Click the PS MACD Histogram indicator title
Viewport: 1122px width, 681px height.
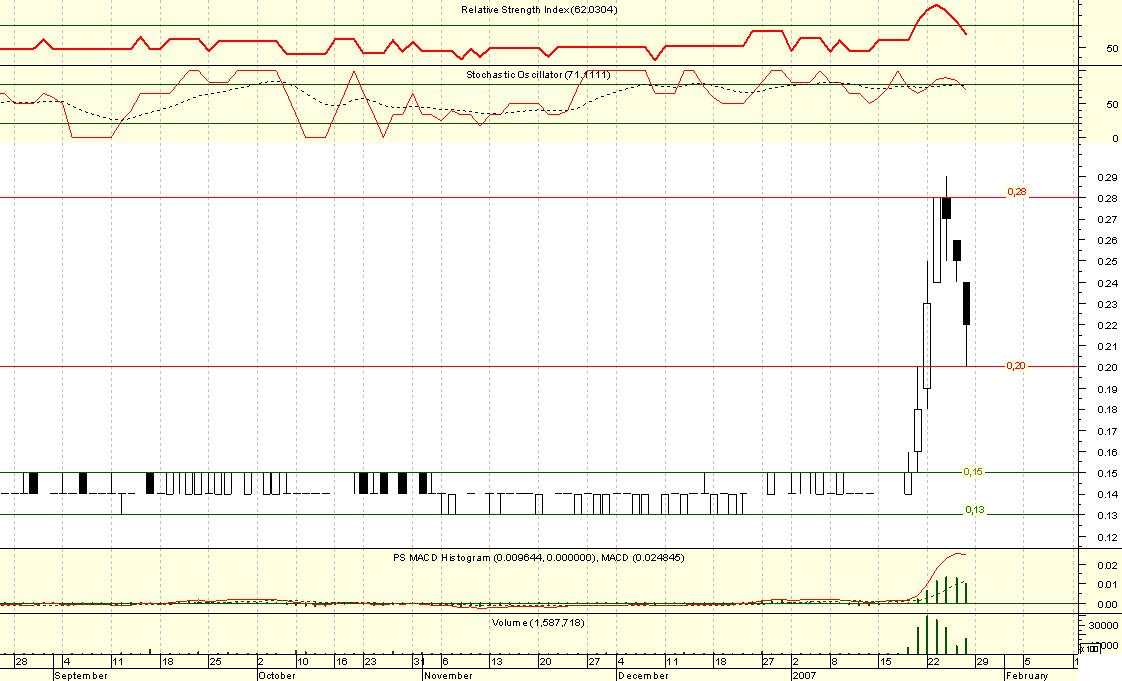pyautogui.click(x=538, y=557)
